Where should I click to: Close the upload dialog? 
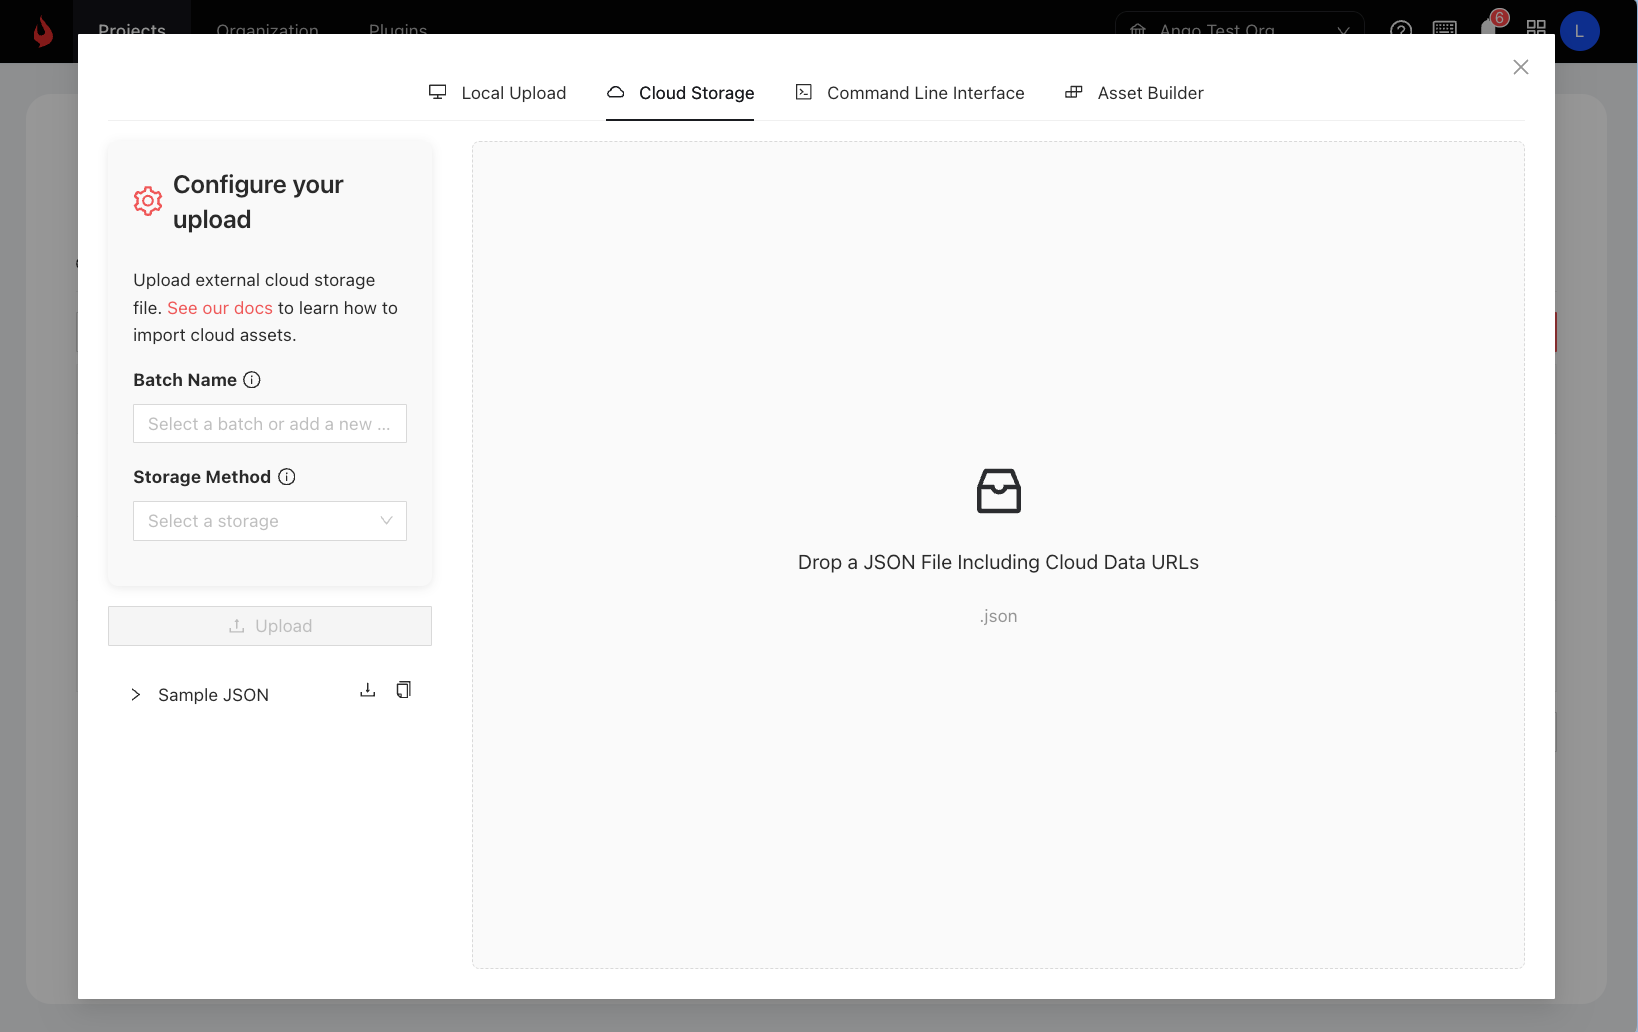pyautogui.click(x=1520, y=67)
